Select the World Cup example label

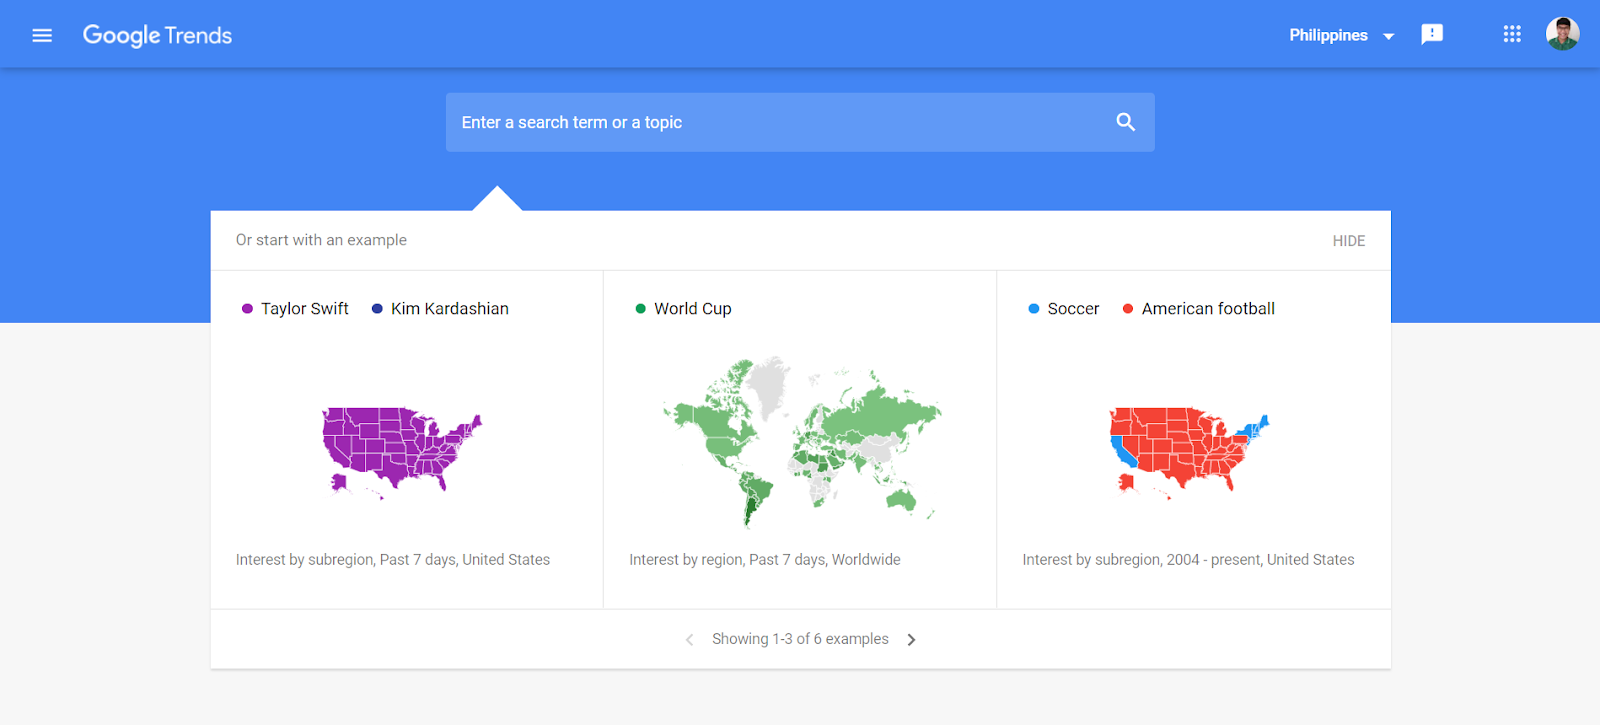tap(692, 309)
